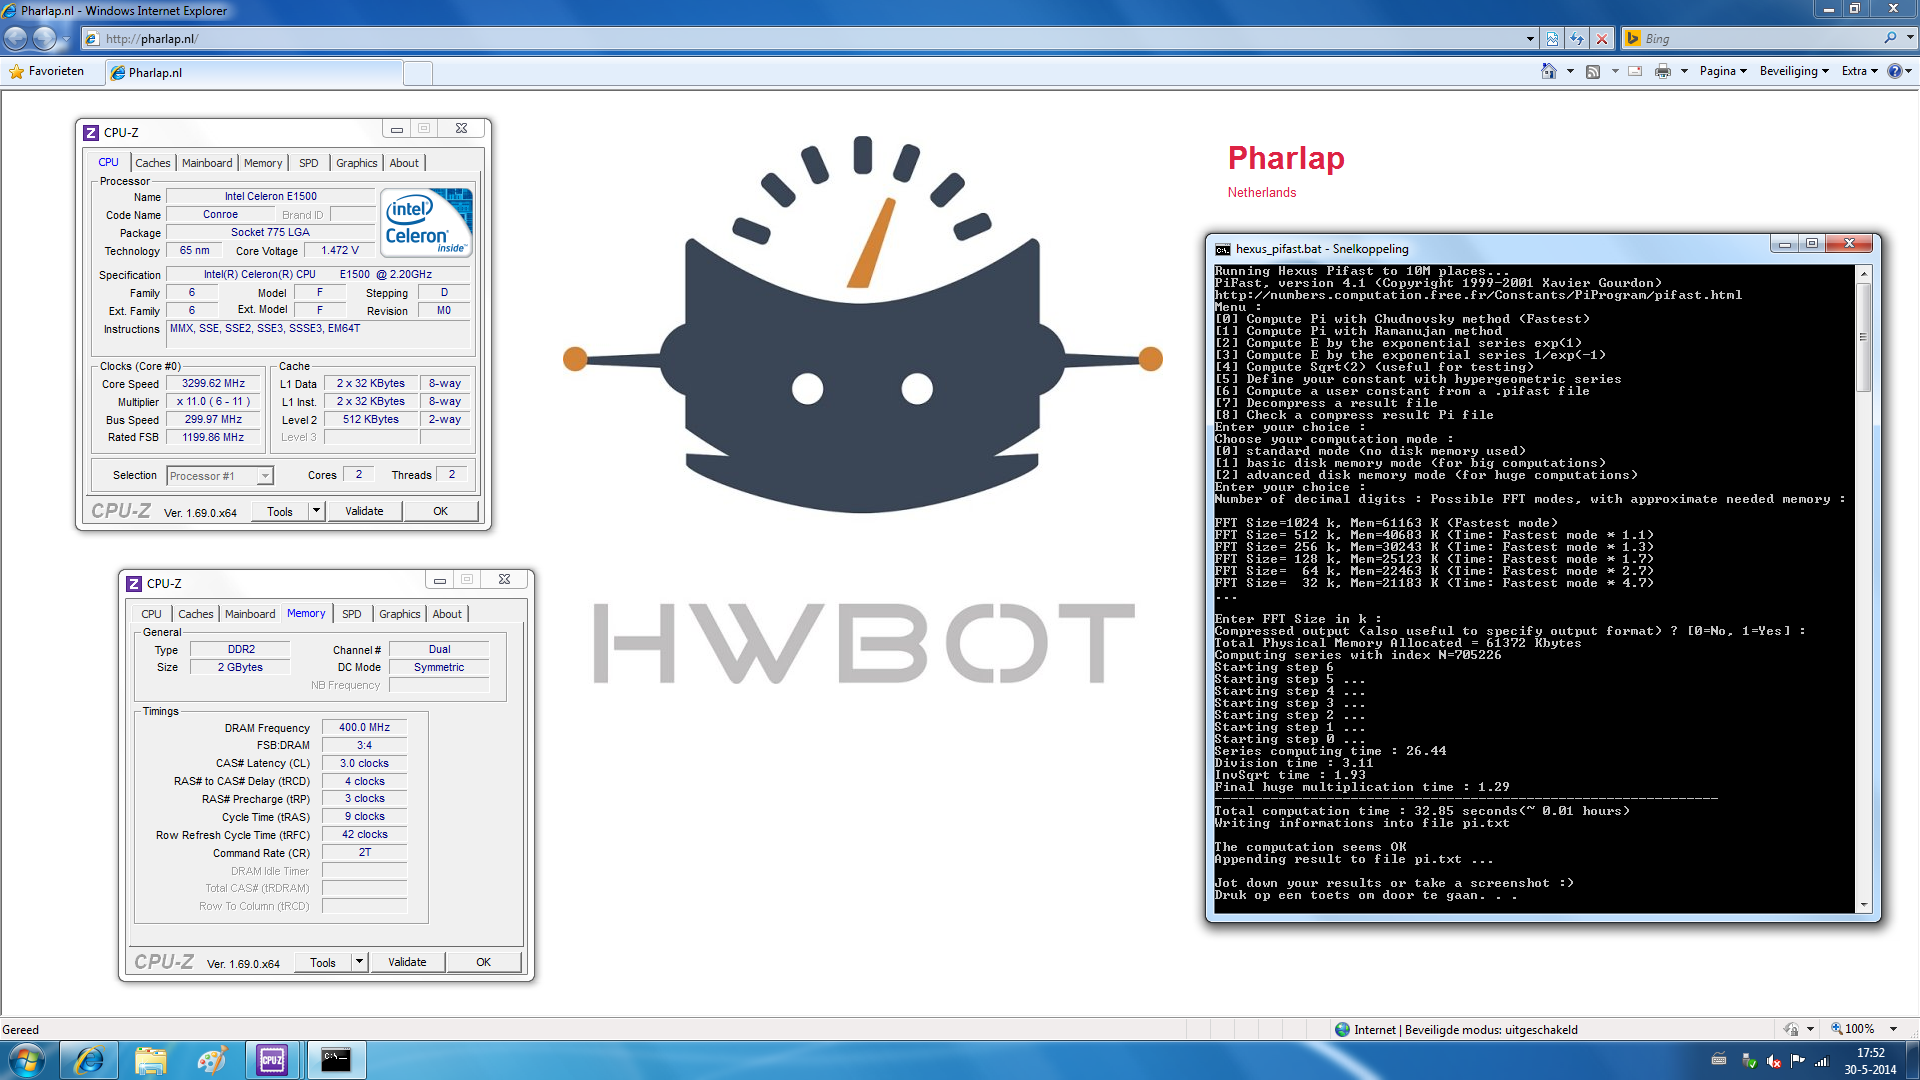Click OK button in lower CPU-Z window
Viewport: 1920px width, 1080px height.
click(x=483, y=962)
